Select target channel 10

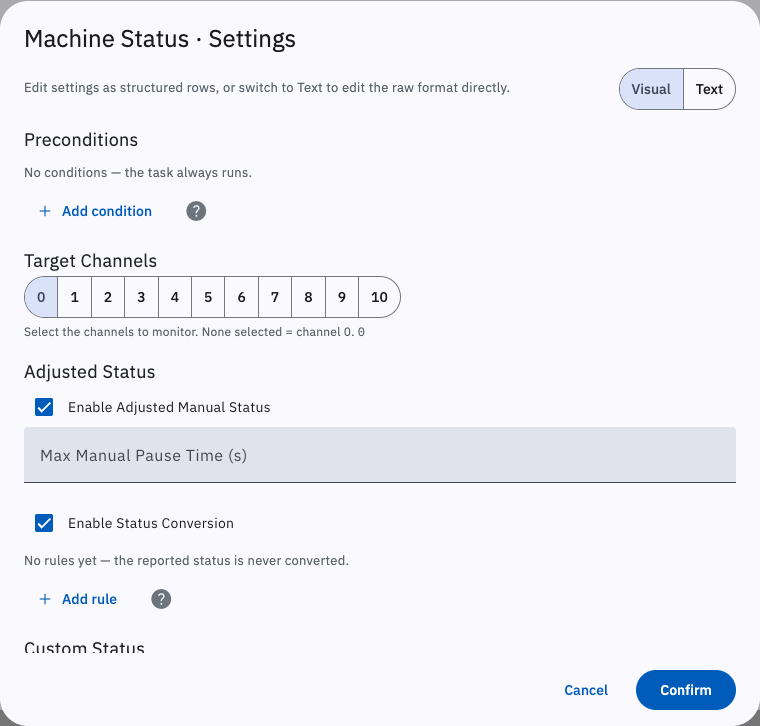coord(379,297)
